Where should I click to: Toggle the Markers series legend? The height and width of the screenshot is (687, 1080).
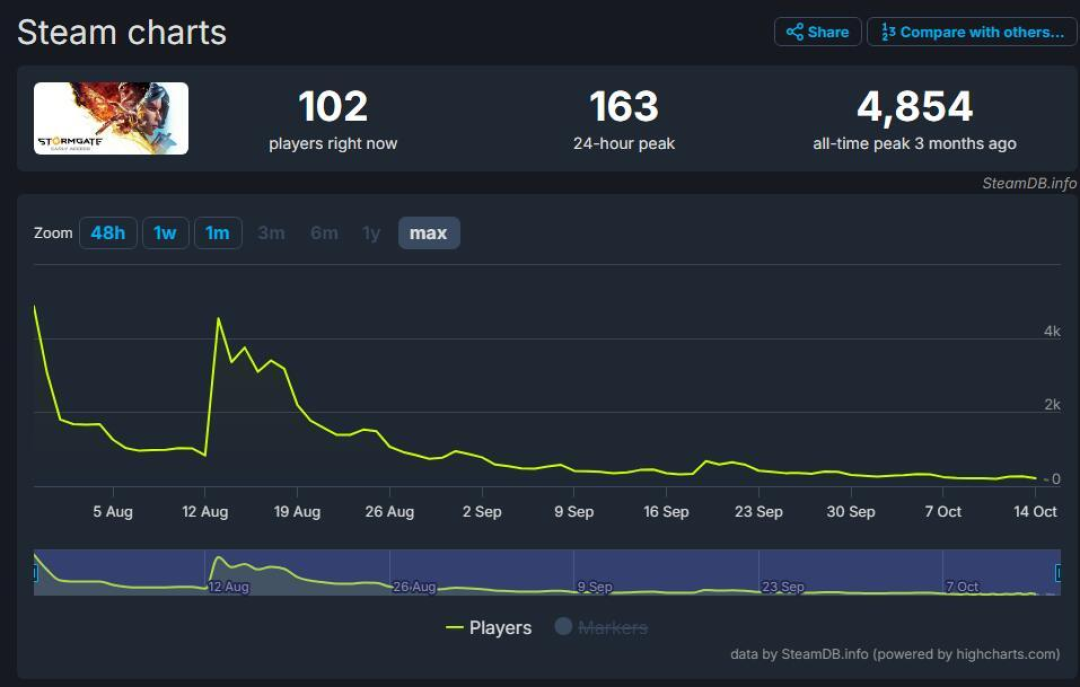click(x=601, y=628)
